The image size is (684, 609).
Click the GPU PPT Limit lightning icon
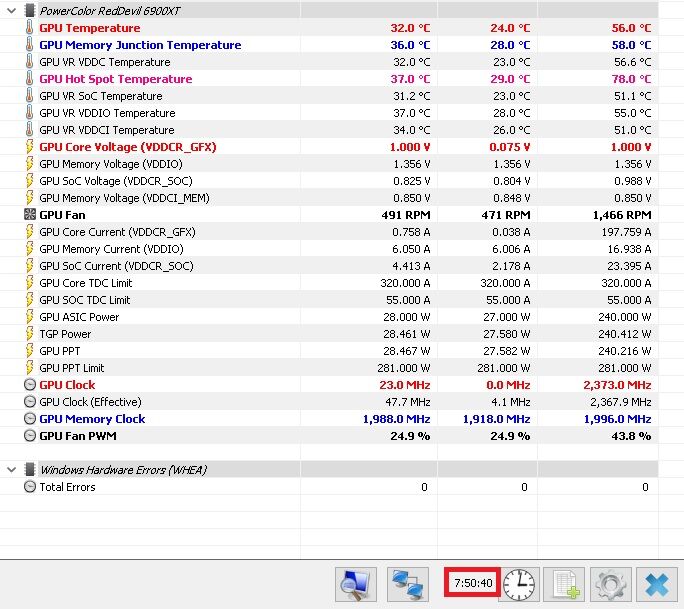coord(29,368)
